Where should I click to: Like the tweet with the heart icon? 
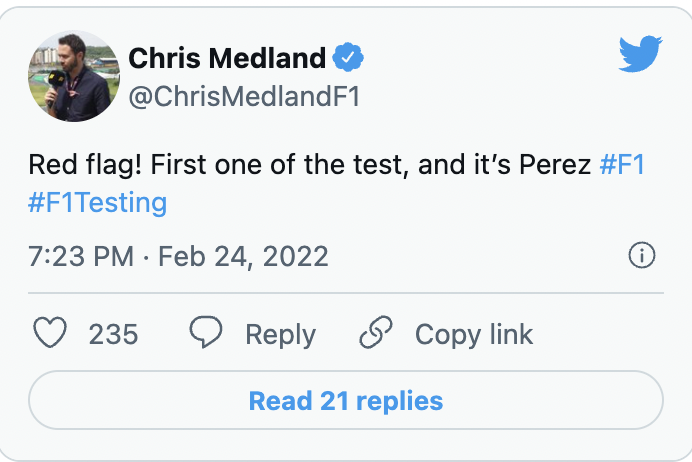pos(50,333)
